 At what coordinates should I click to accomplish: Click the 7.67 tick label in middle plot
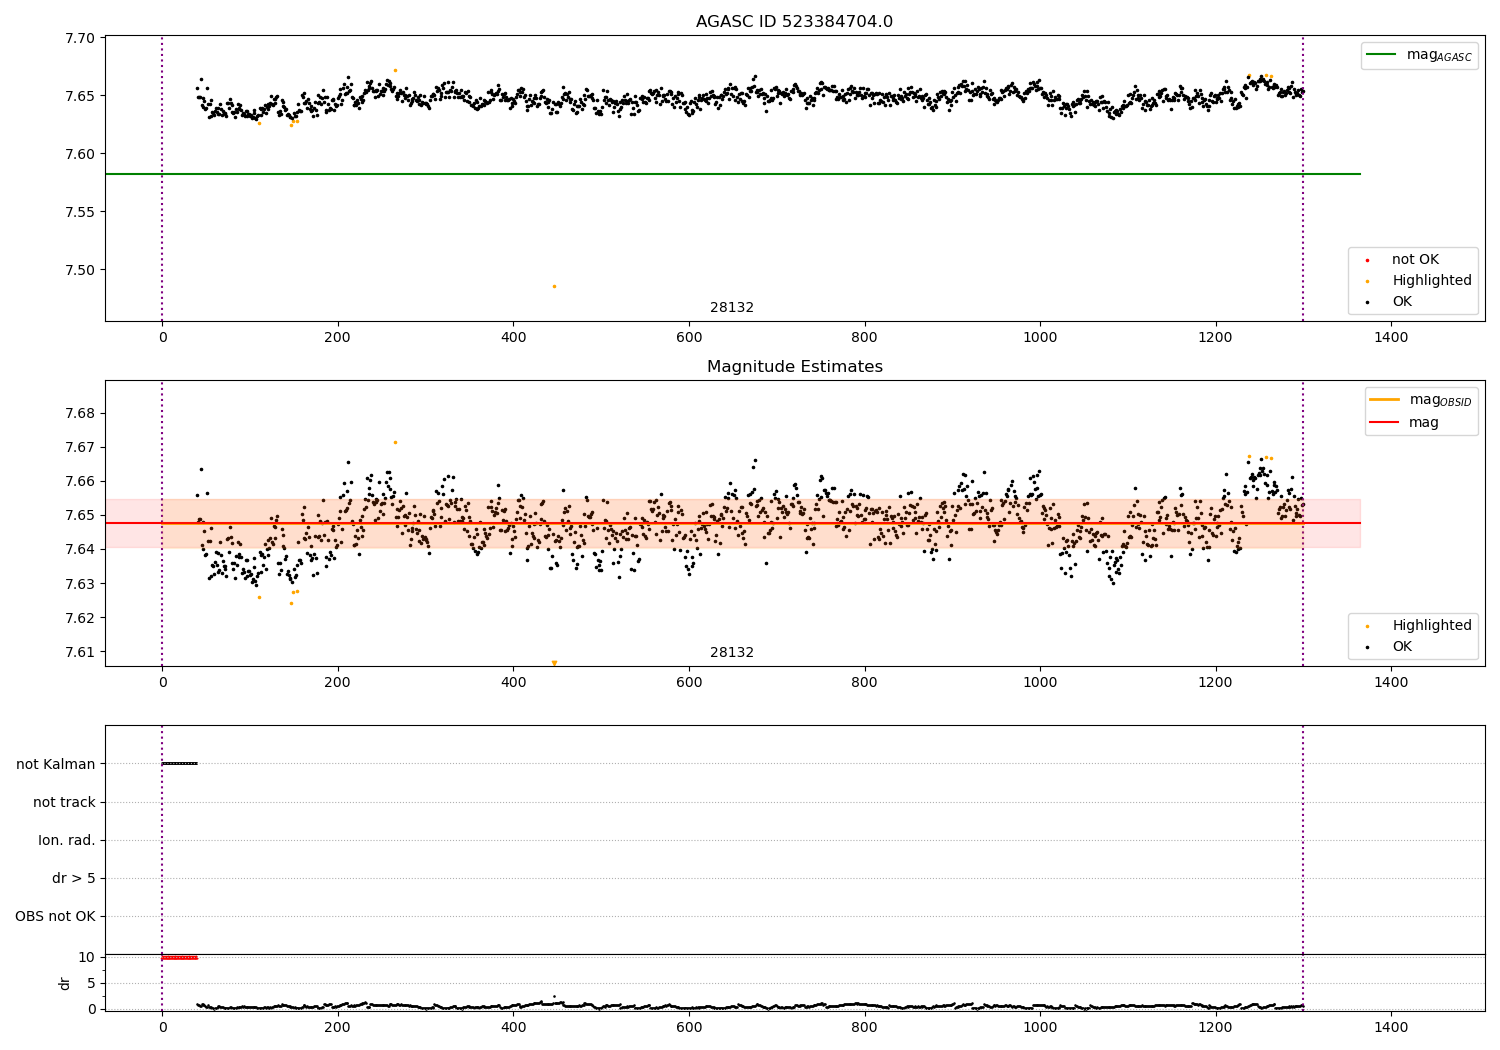point(80,447)
